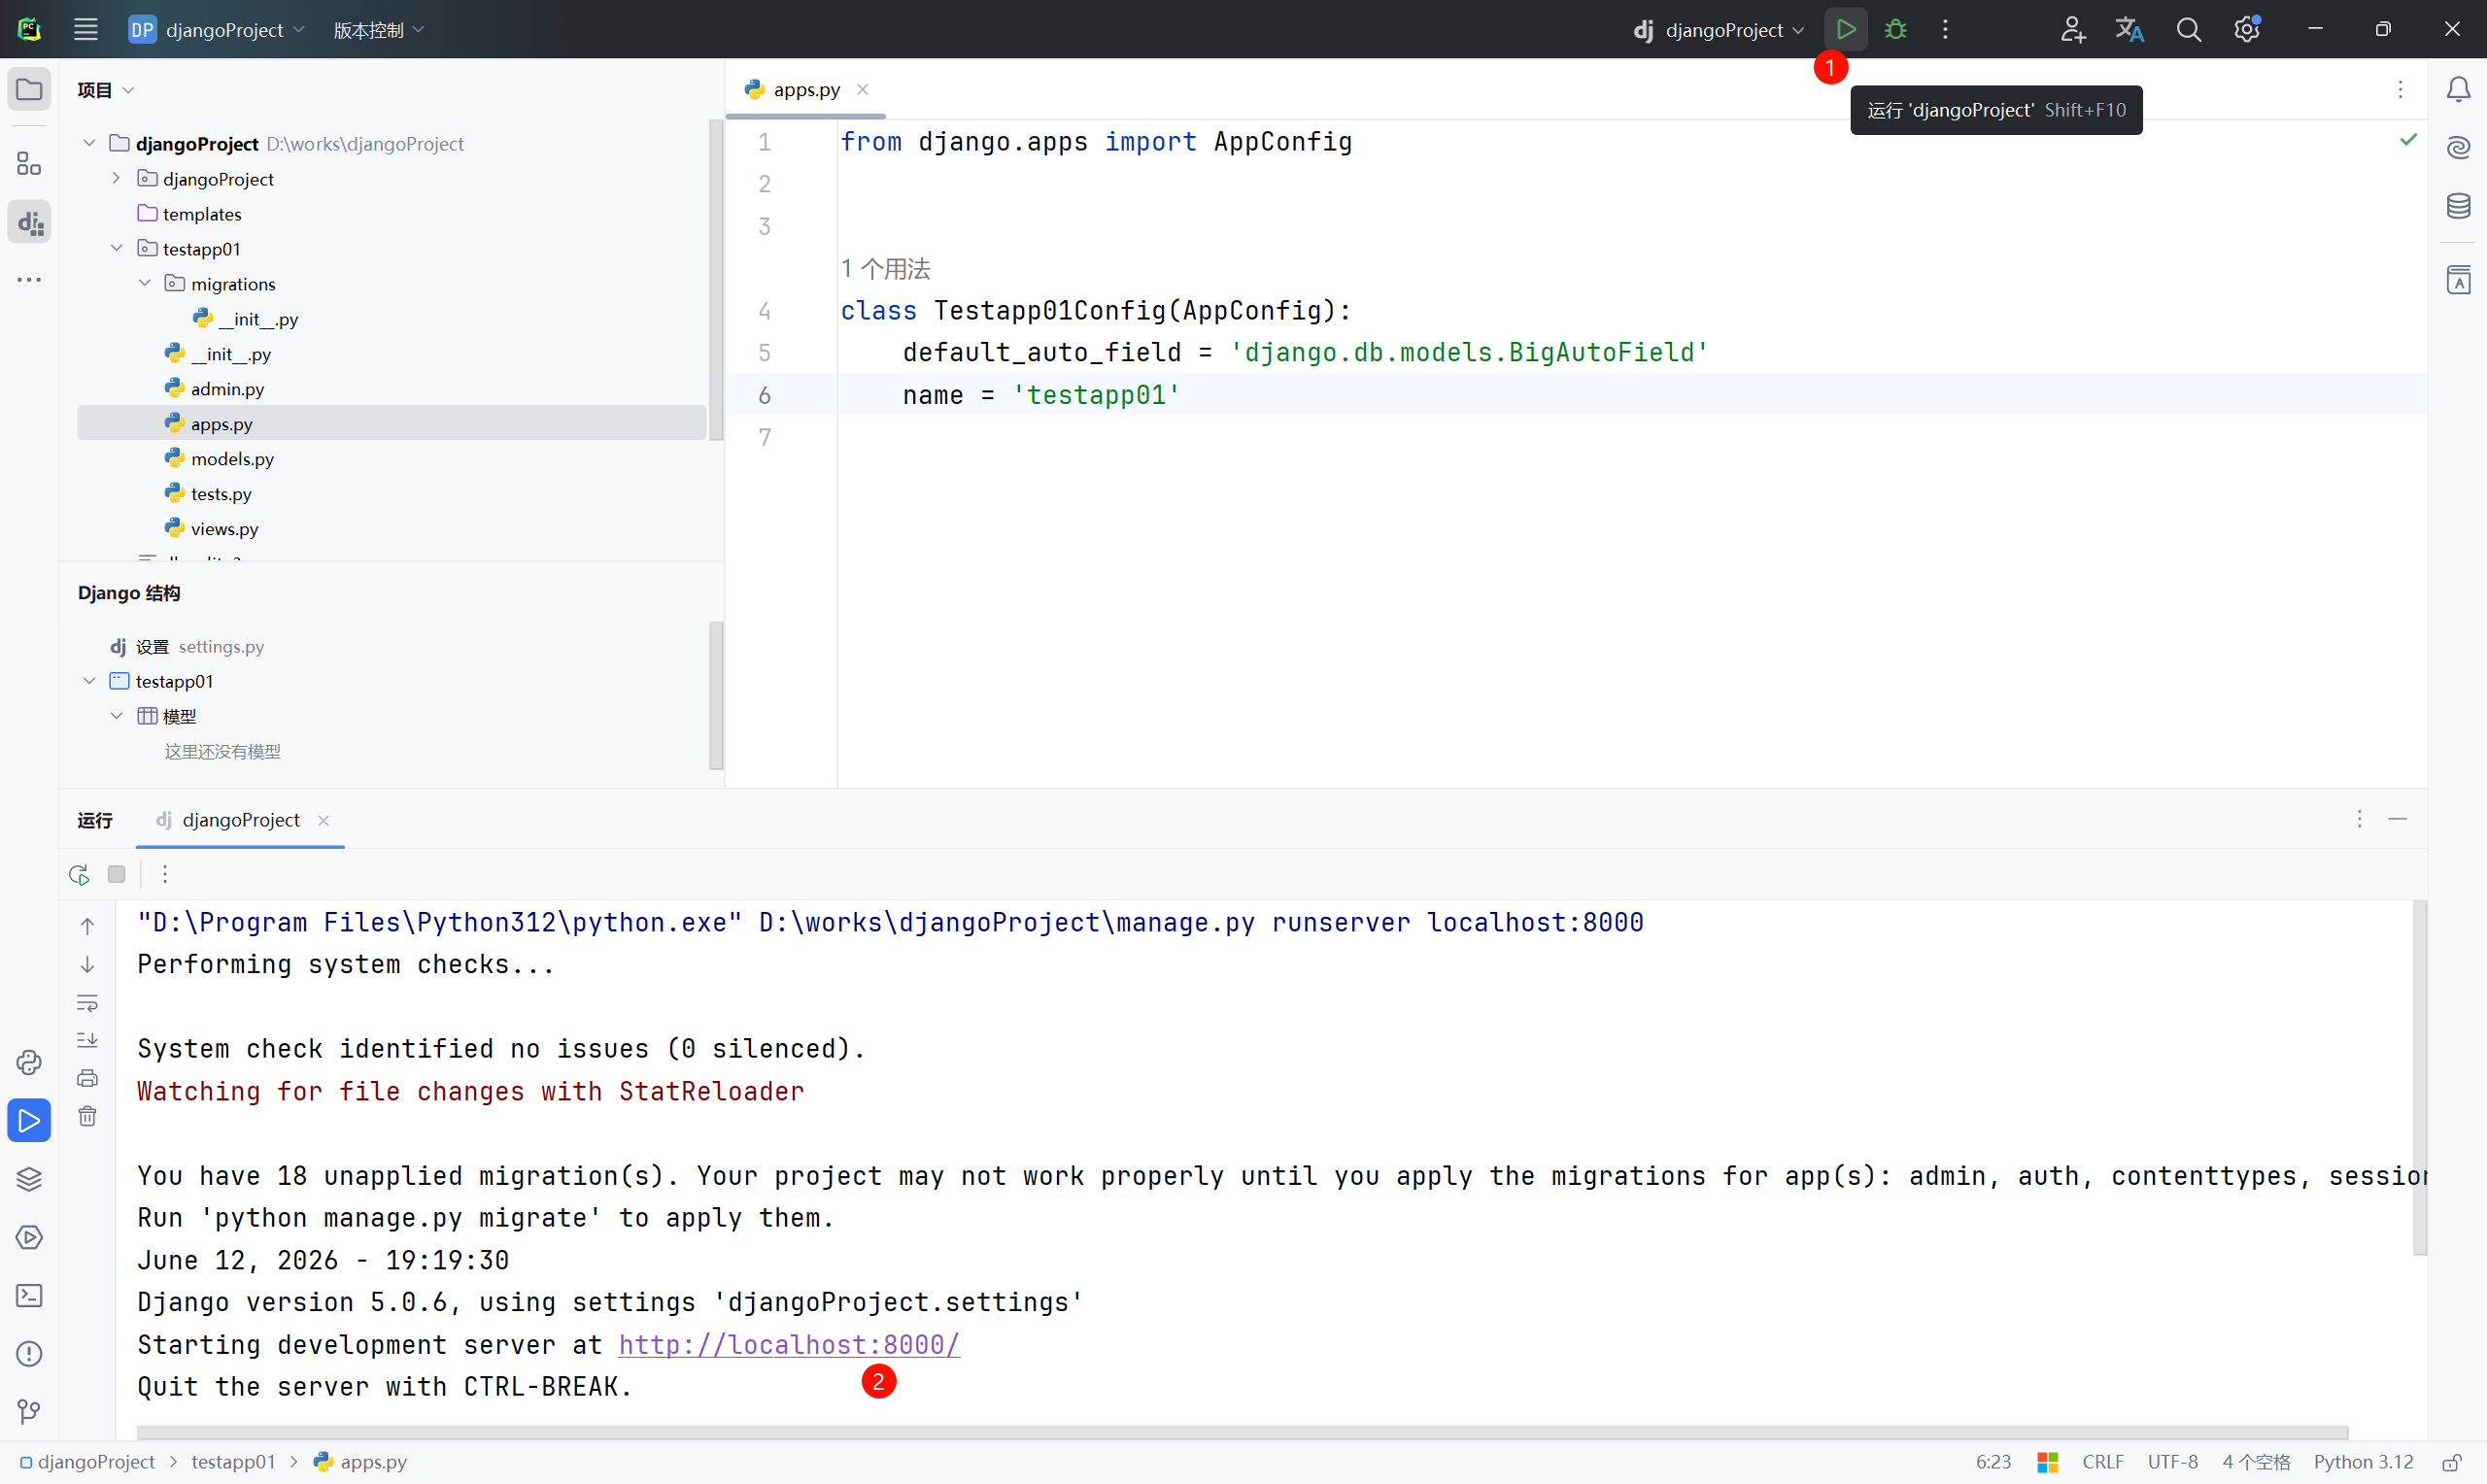Collapse the testapp01 folder in project tree
This screenshot has width=2487, height=1484.
point(116,248)
